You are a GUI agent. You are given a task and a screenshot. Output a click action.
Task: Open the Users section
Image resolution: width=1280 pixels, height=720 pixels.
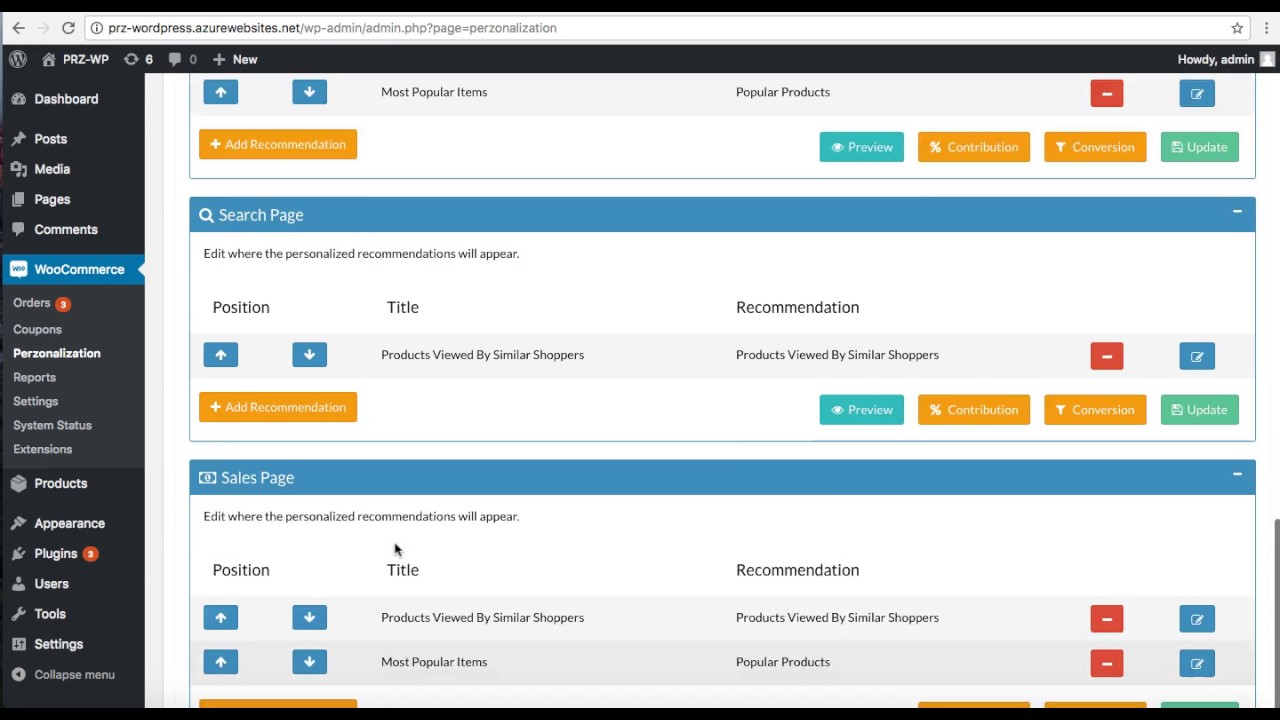tap(51, 583)
